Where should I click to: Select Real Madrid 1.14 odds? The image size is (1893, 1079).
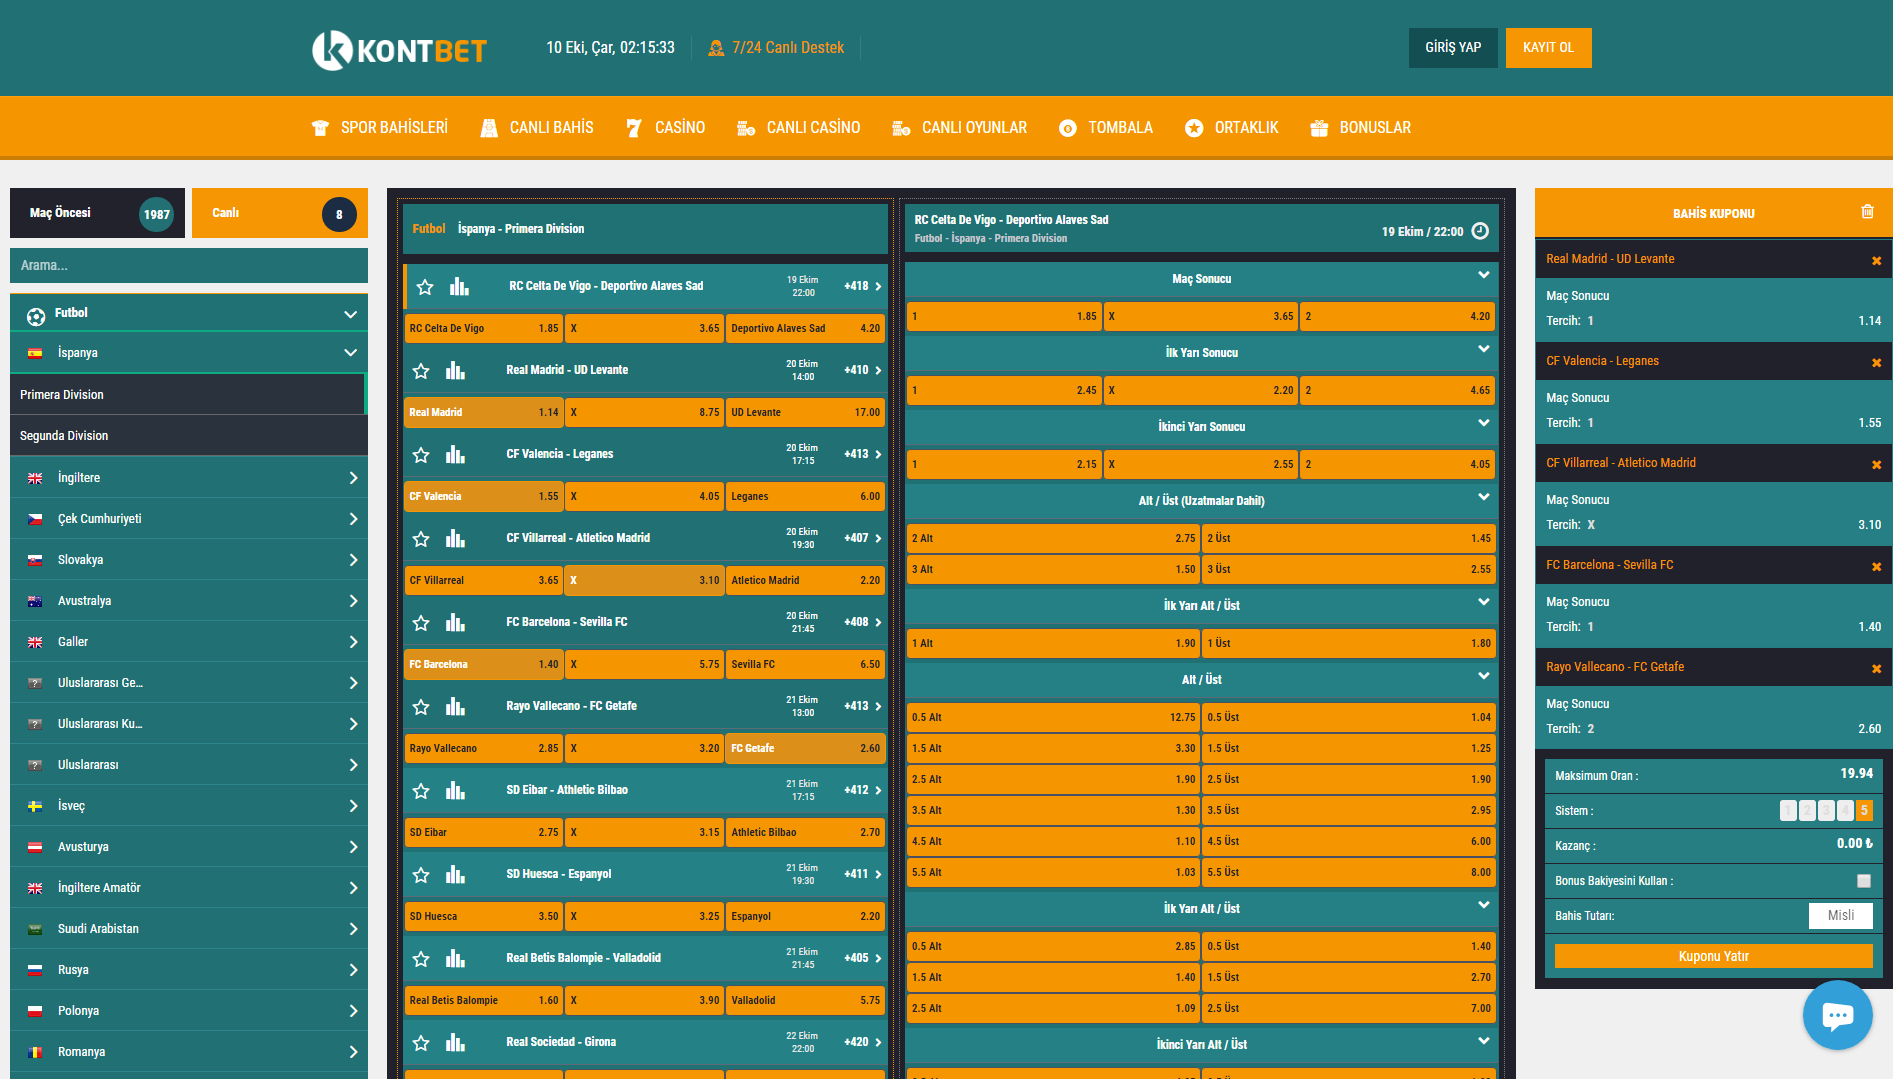tap(484, 412)
